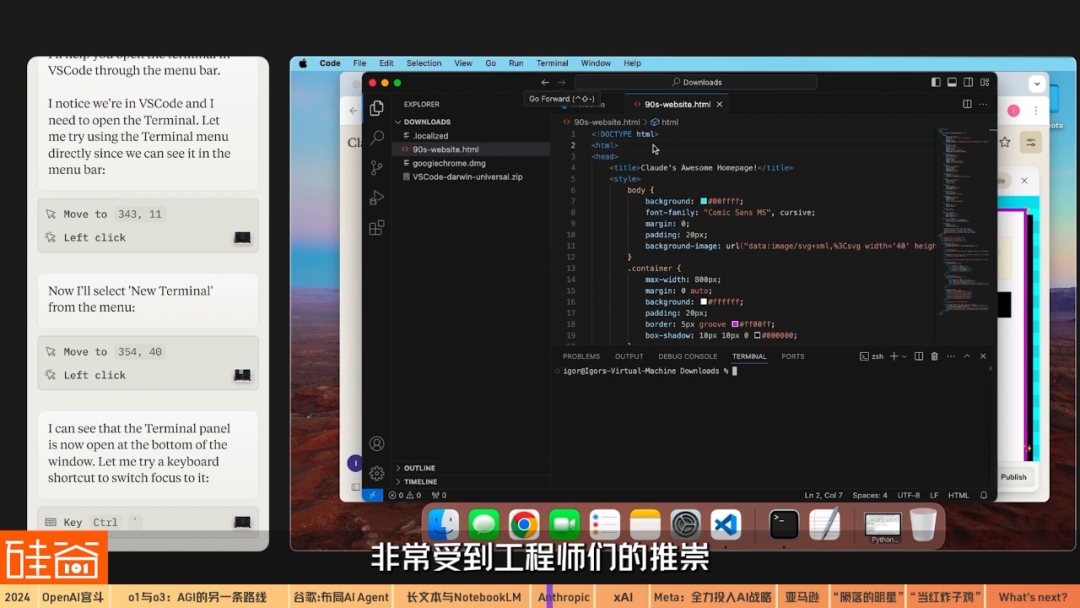Open the Extensions view

(377, 228)
